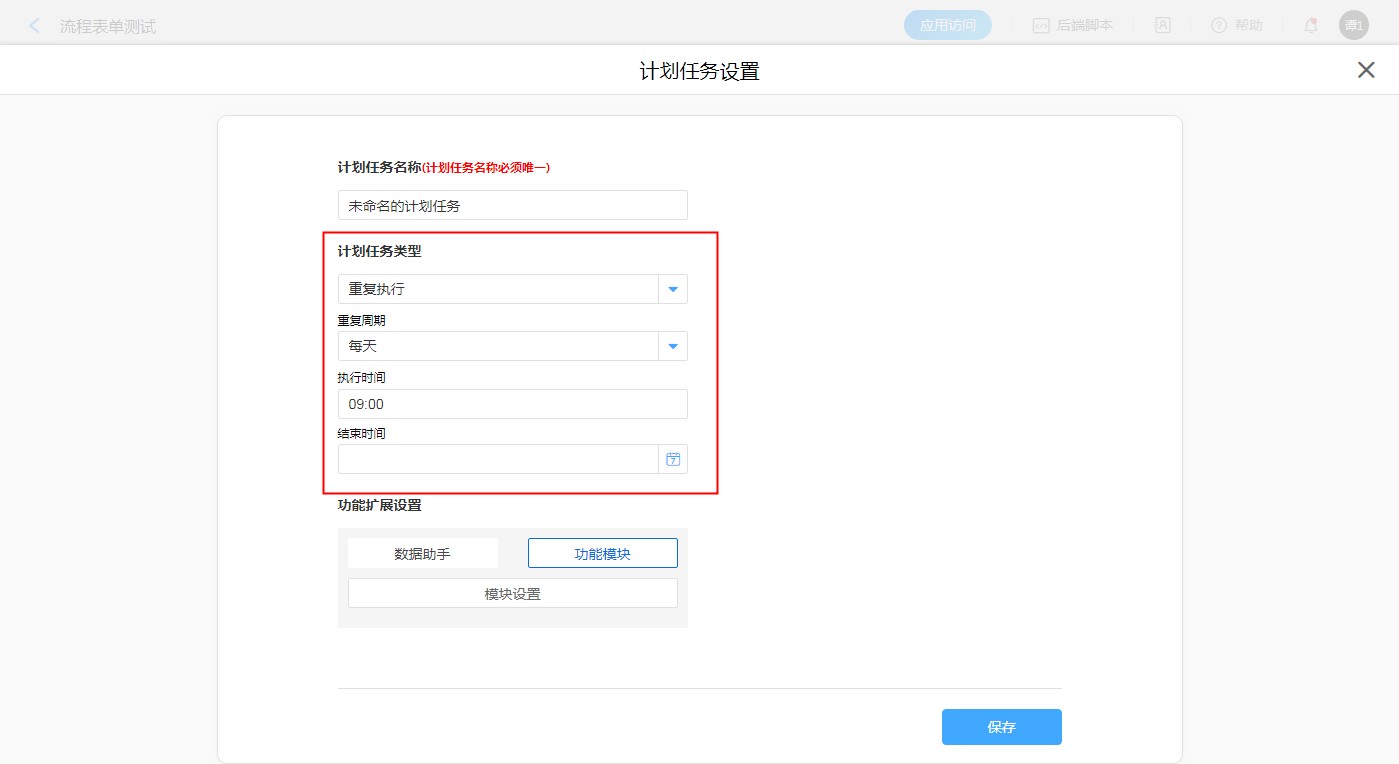Open the notification bell
1399x764 pixels.
1310,26
